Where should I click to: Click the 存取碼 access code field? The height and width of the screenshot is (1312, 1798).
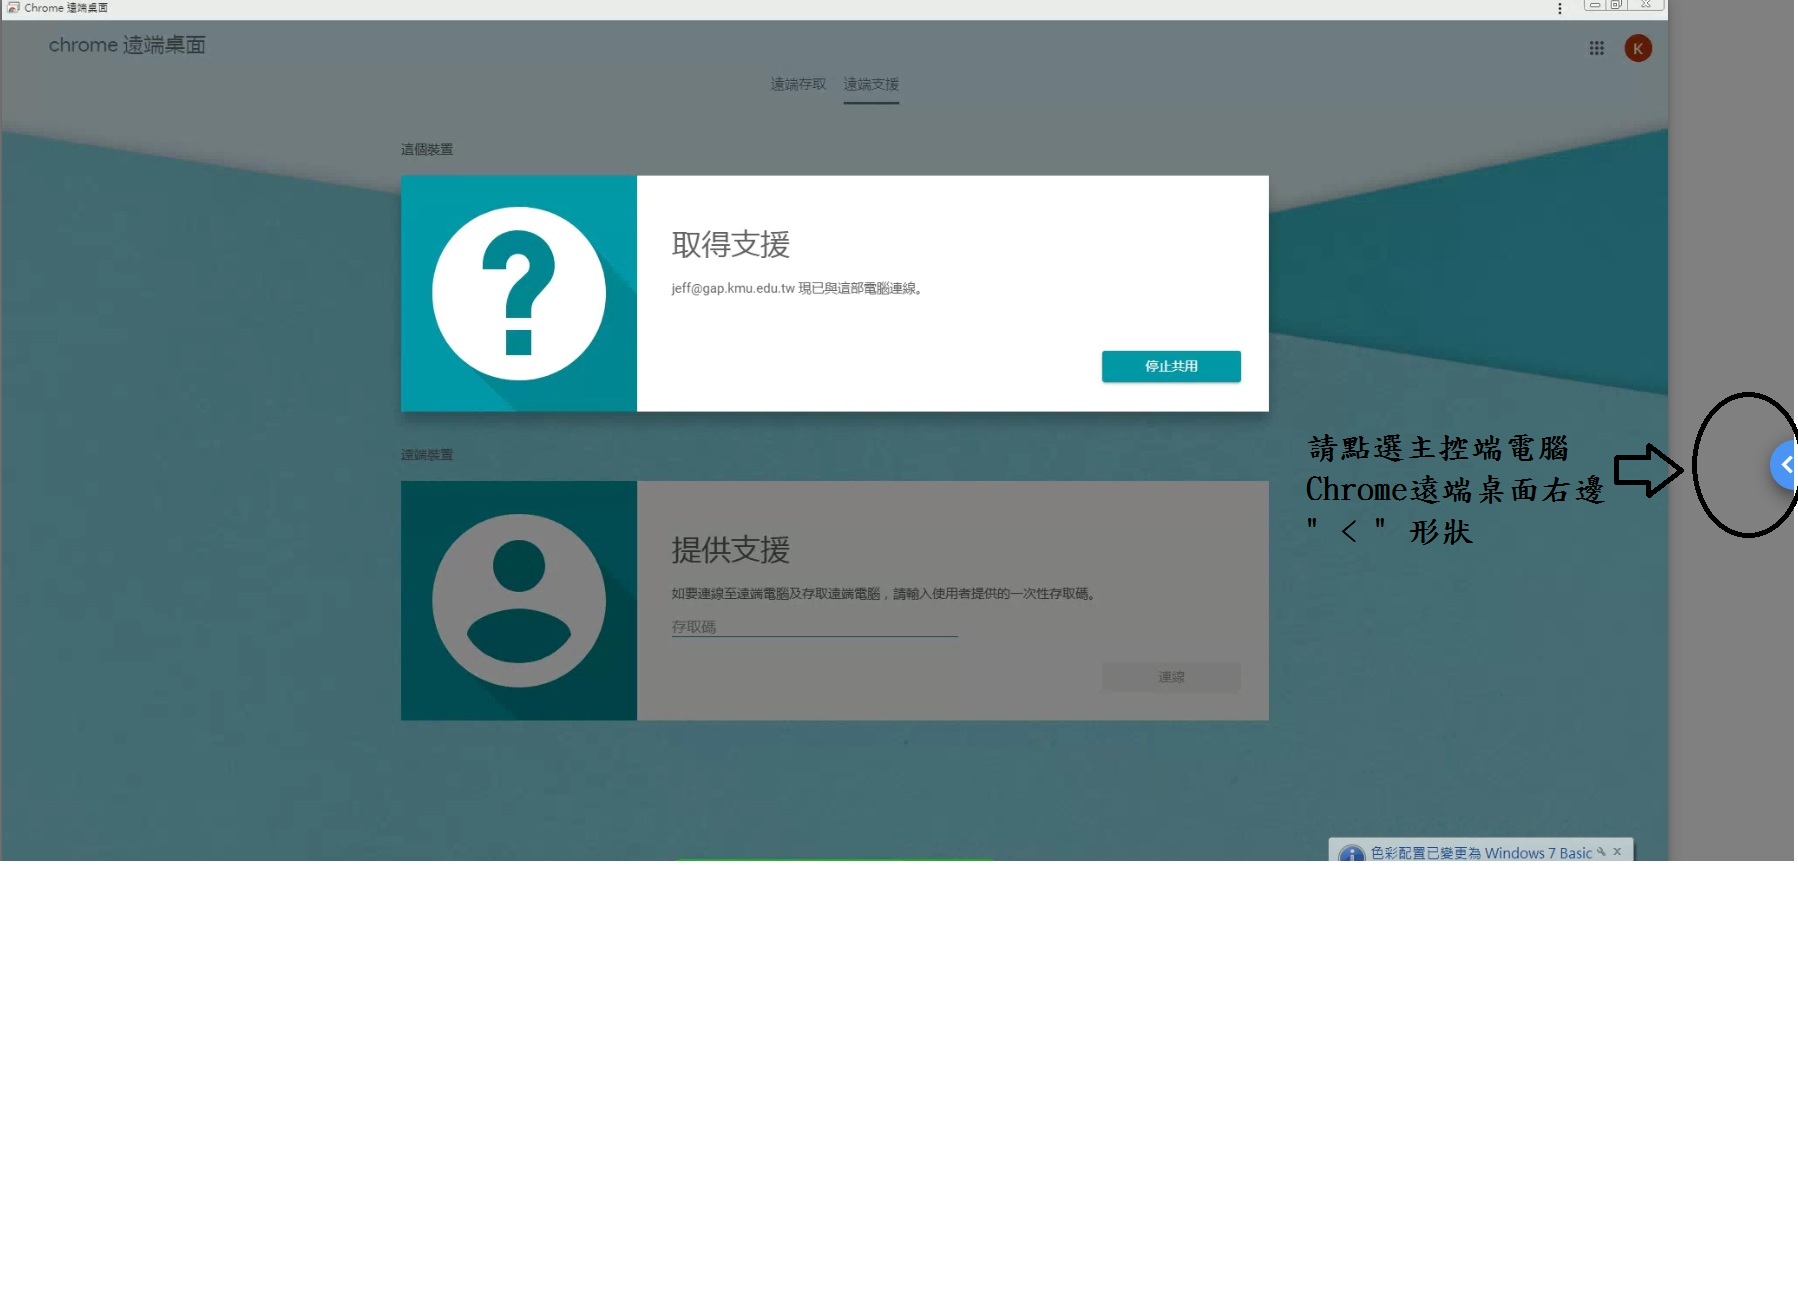coord(814,627)
